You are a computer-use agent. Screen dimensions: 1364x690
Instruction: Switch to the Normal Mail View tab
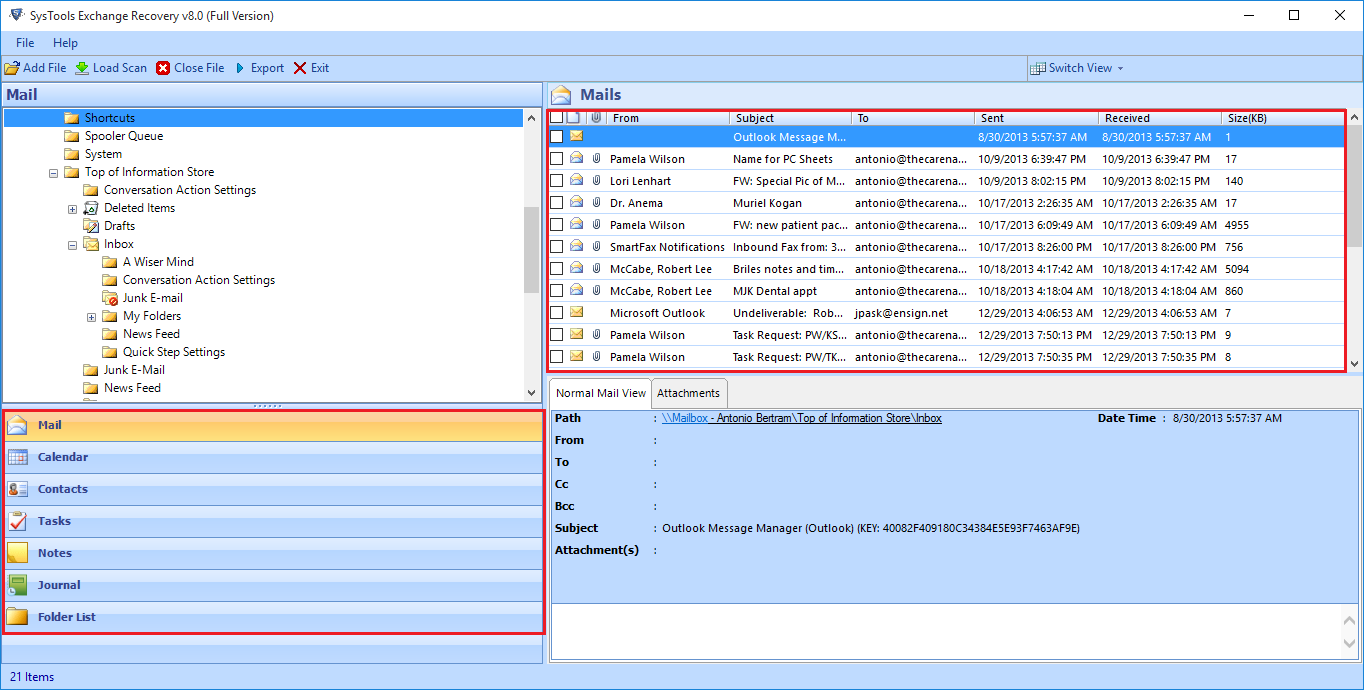click(600, 393)
